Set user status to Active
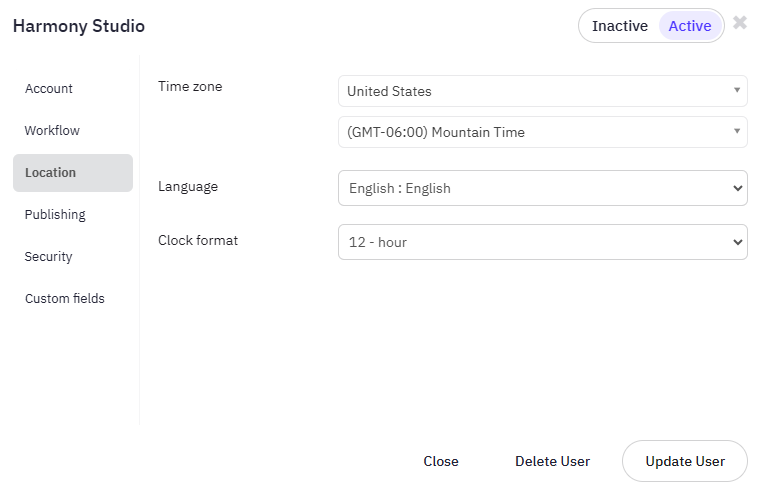This screenshot has height=494, width=760. (x=690, y=26)
